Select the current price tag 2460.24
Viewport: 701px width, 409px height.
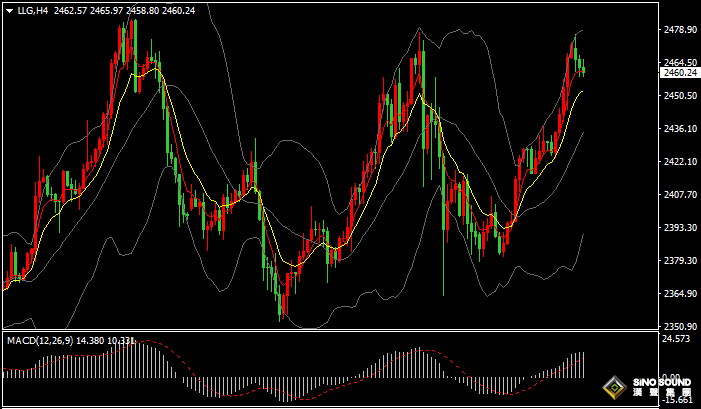click(x=680, y=73)
